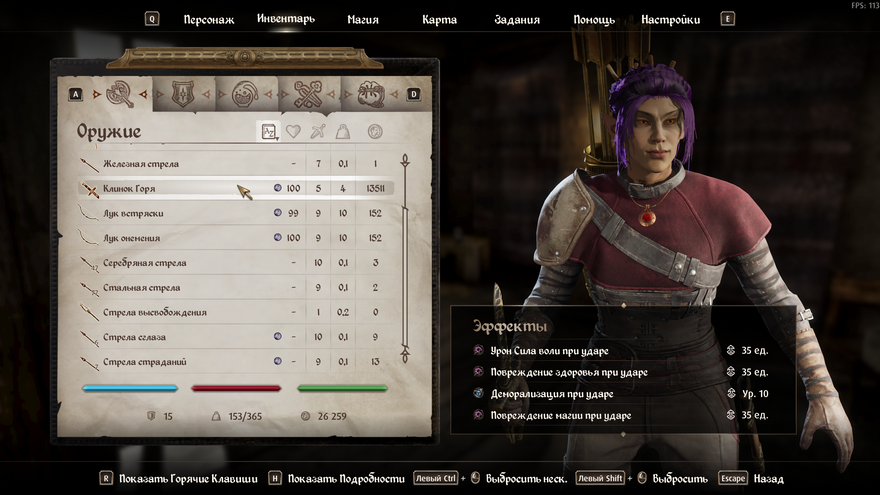Open the Armor category shield icon

click(x=182, y=94)
